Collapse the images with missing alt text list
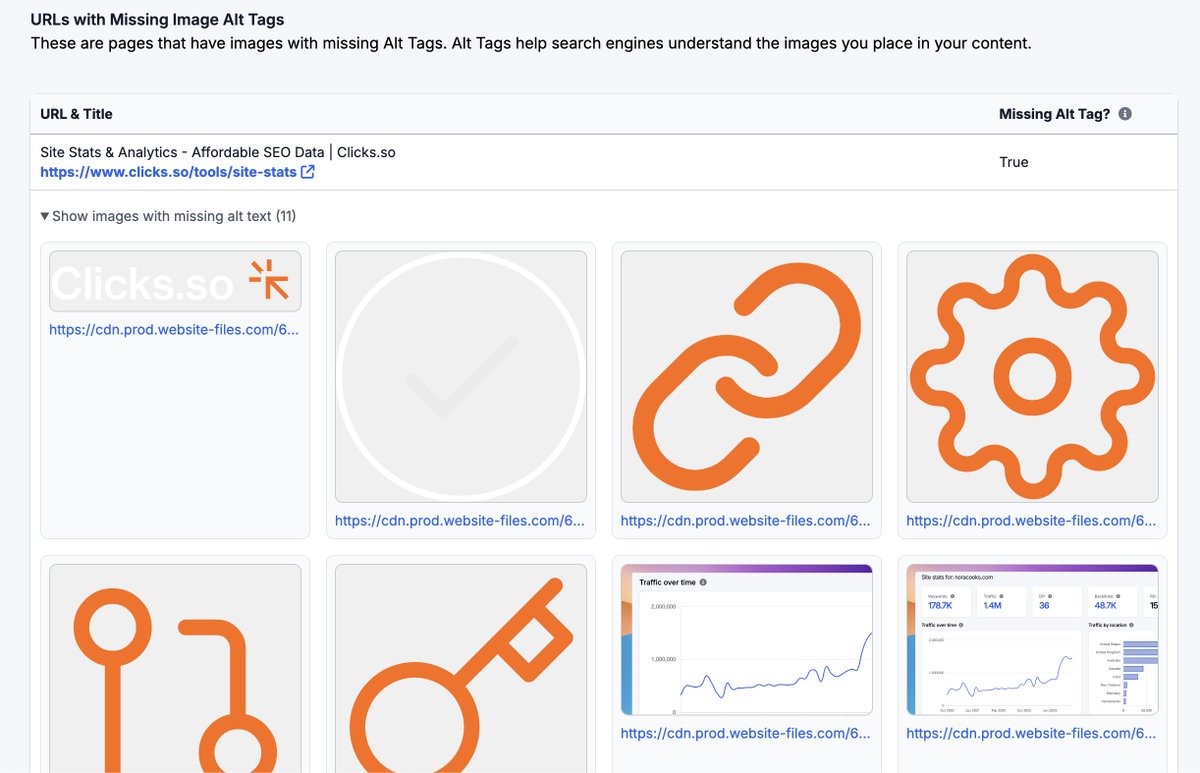Screen dimensions: 1200x773 click(168, 216)
